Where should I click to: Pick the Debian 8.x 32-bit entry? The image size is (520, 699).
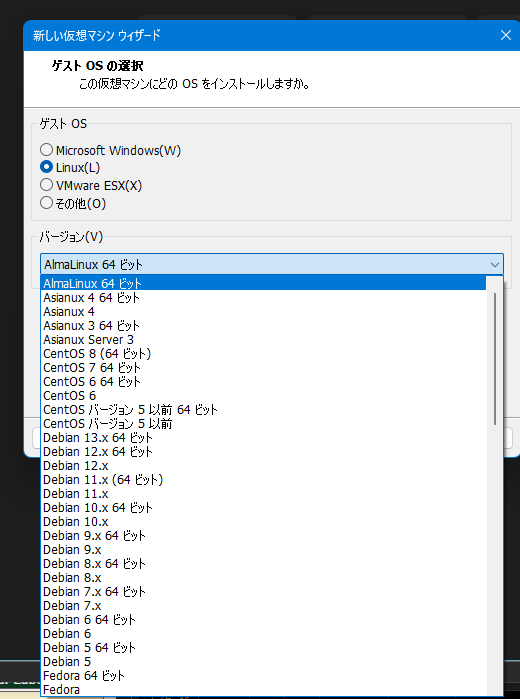(x=263, y=578)
